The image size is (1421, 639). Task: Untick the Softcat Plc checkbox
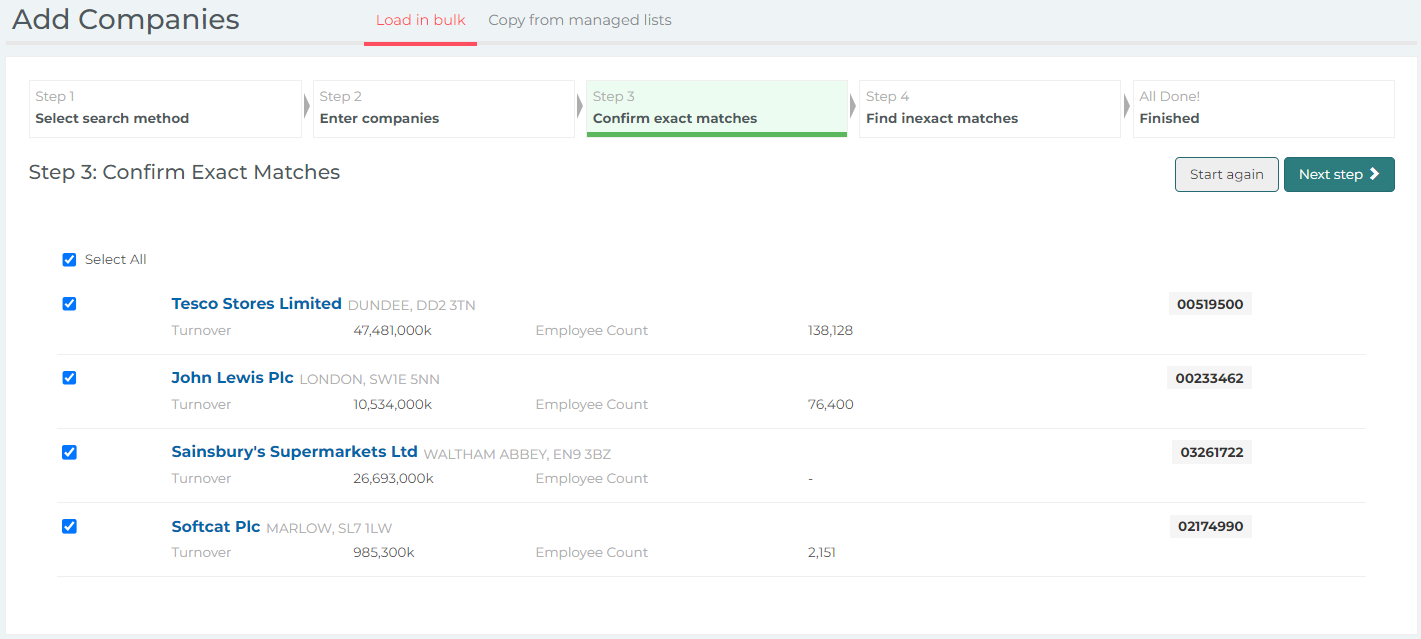click(x=69, y=526)
